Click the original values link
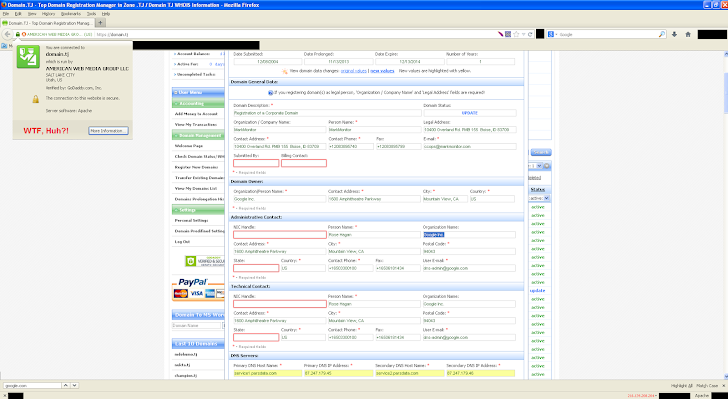728x399 pixels. click(354, 71)
